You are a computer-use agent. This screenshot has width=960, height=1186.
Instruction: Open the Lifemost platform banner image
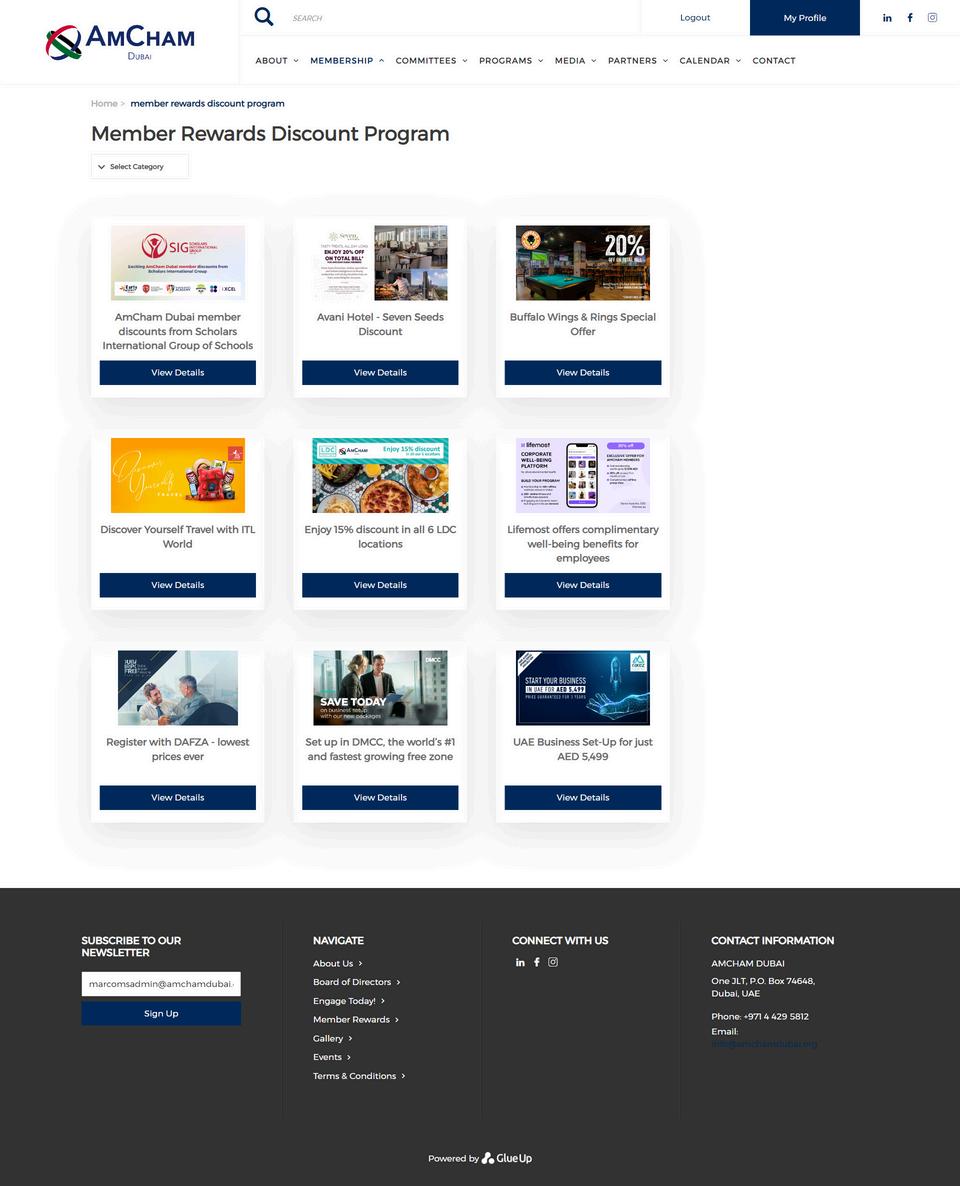tap(583, 475)
